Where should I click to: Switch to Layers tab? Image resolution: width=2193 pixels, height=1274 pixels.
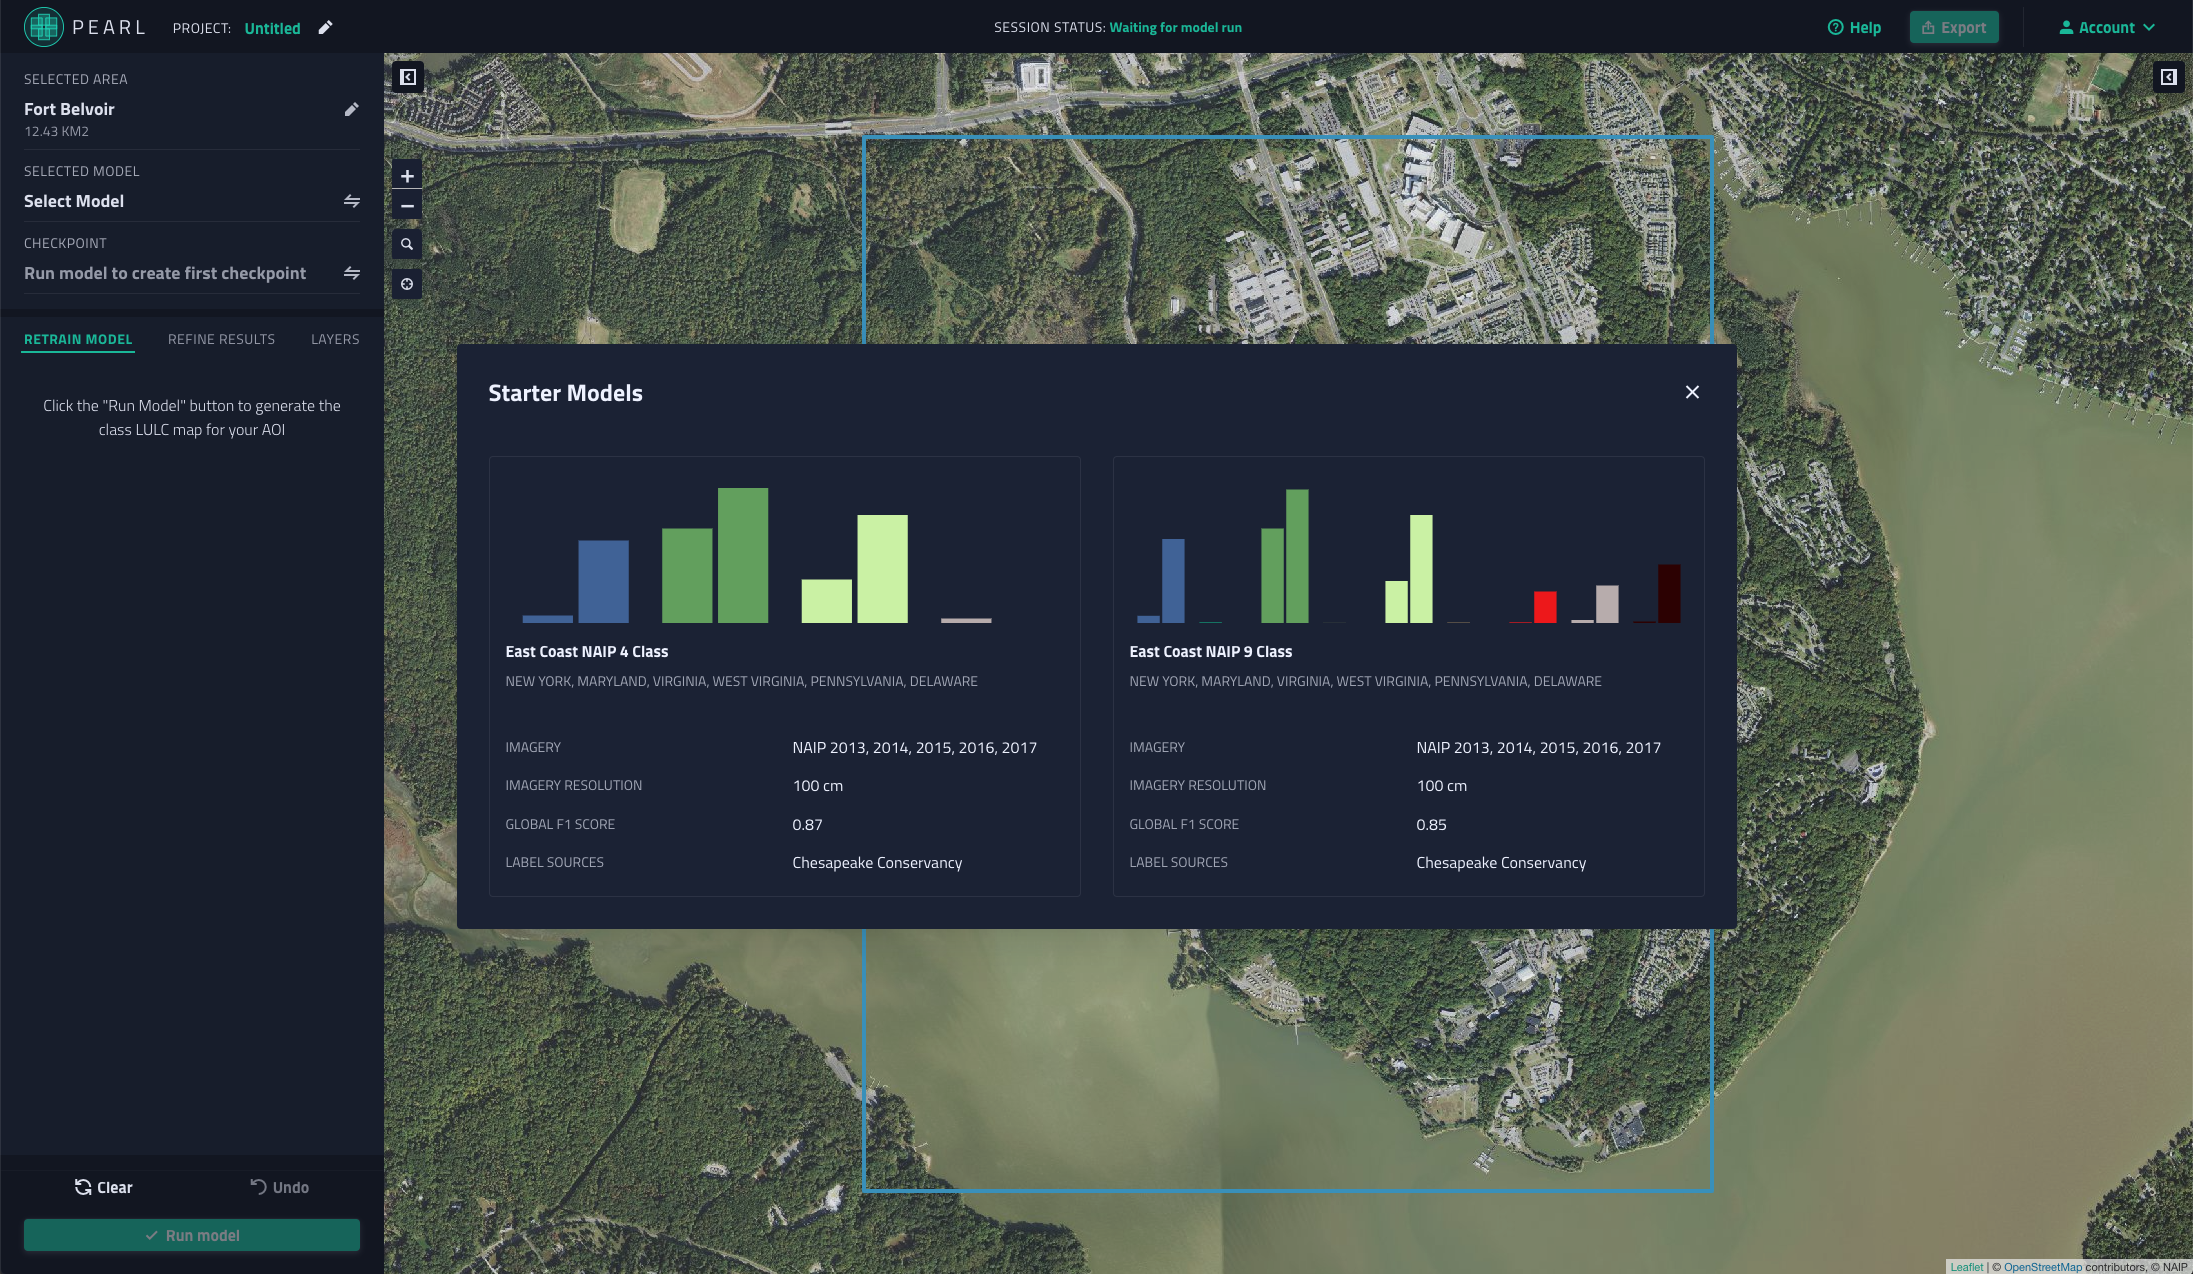(x=335, y=340)
